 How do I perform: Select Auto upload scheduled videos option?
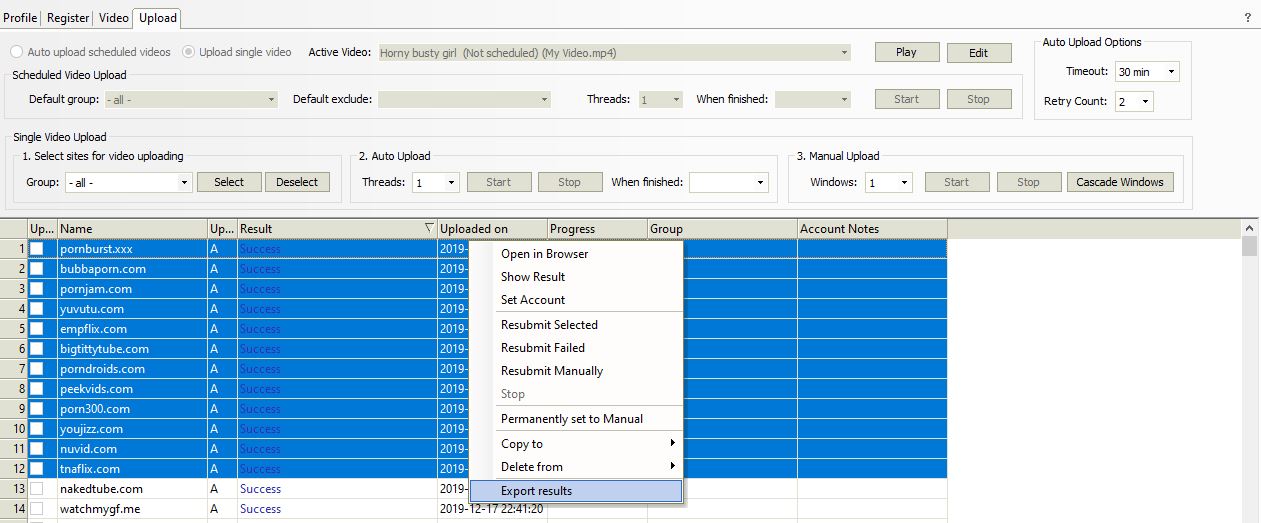coord(90,52)
